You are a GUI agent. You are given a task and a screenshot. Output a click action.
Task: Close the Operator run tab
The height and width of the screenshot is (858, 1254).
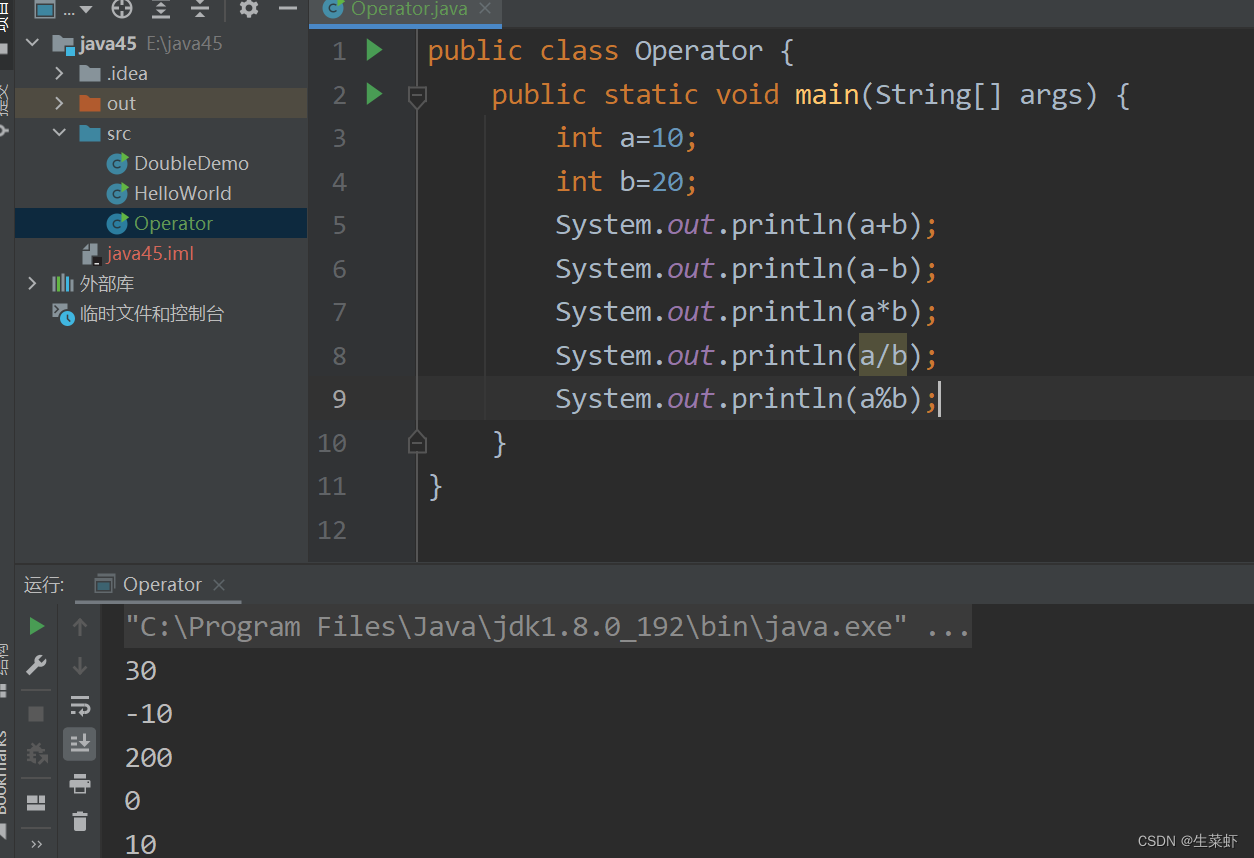(x=219, y=584)
